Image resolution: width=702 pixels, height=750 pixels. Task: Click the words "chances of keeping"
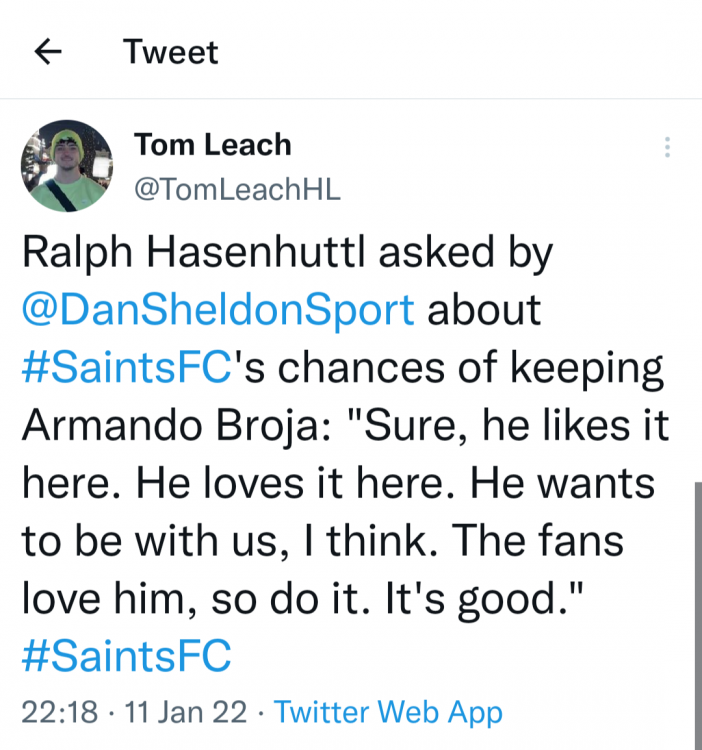tap(464, 370)
